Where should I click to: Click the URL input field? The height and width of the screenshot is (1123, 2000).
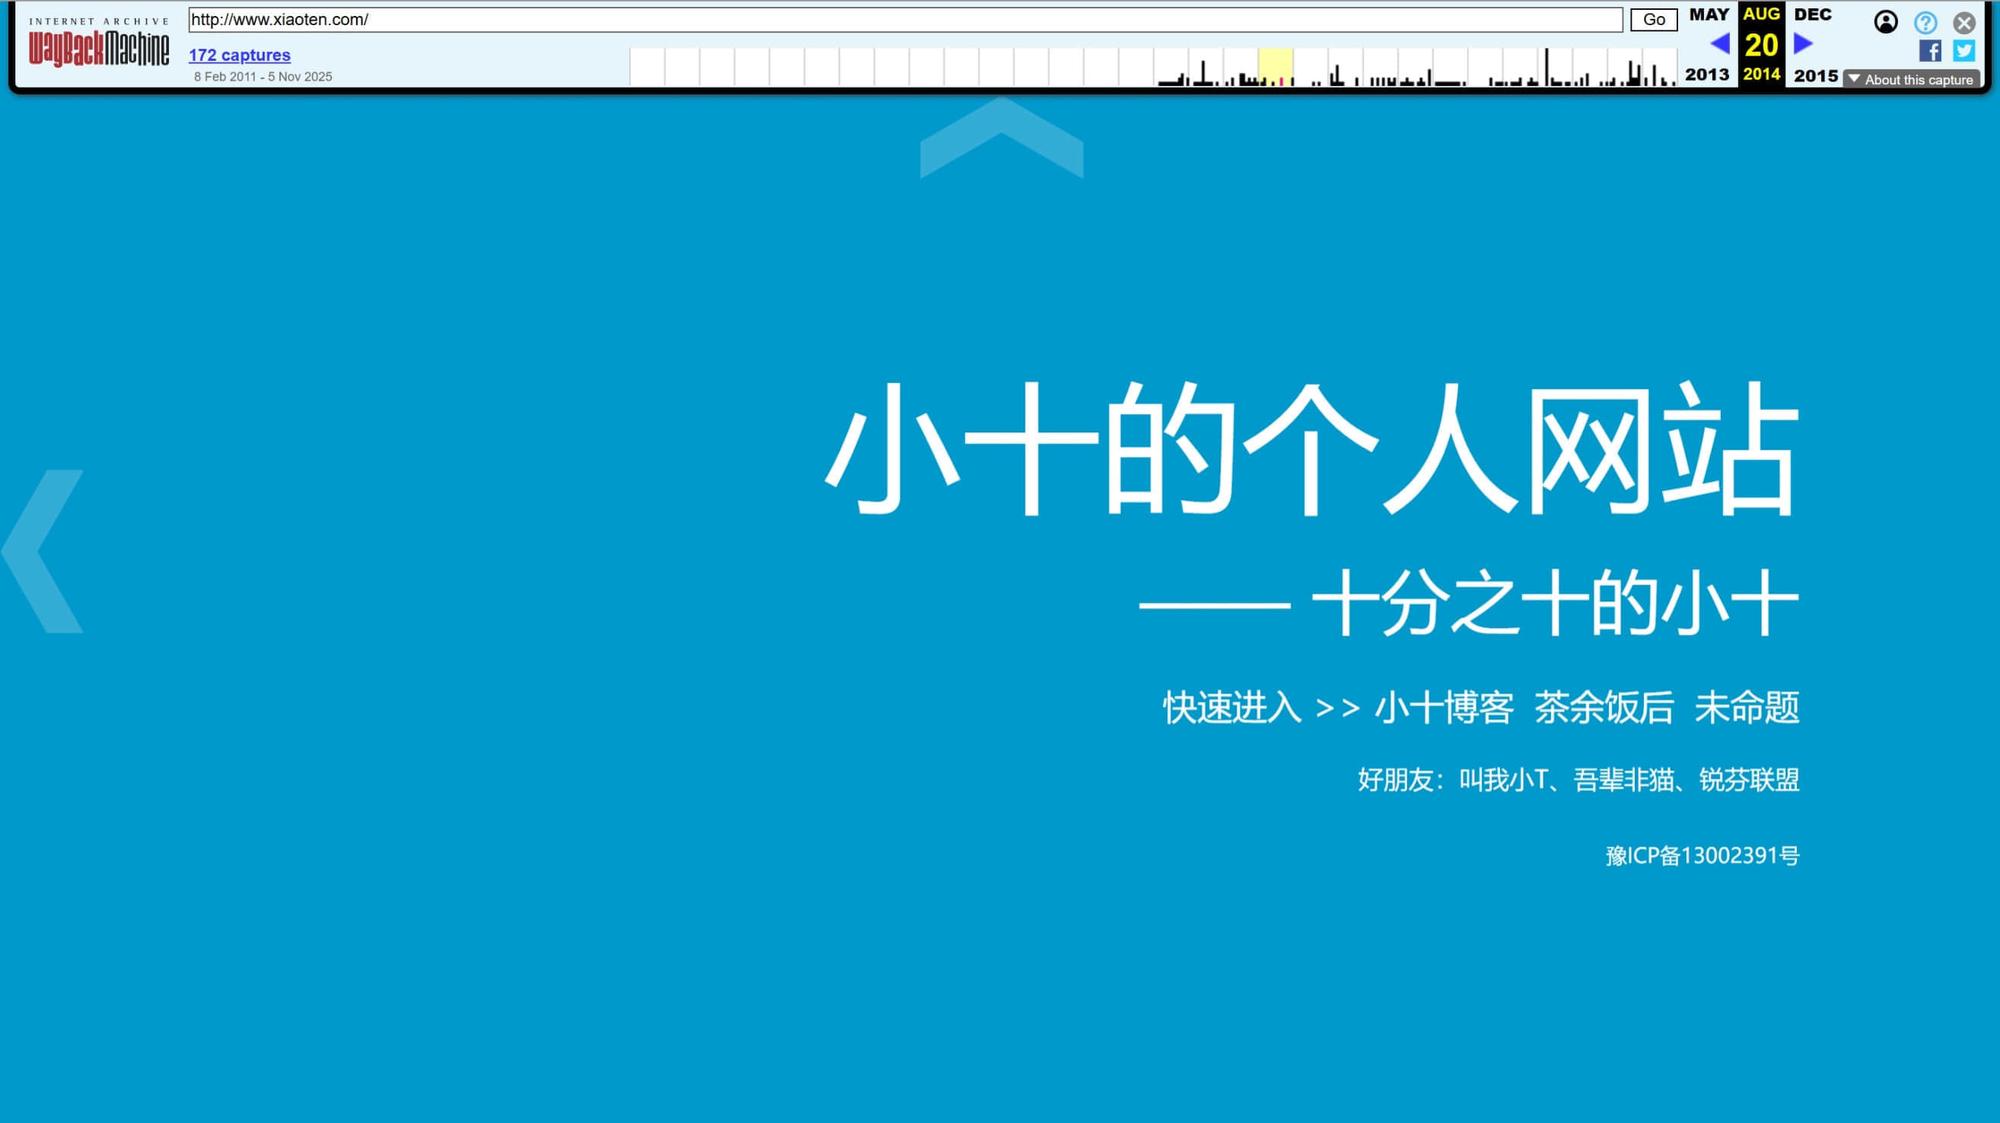pyautogui.click(x=904, y=20)
